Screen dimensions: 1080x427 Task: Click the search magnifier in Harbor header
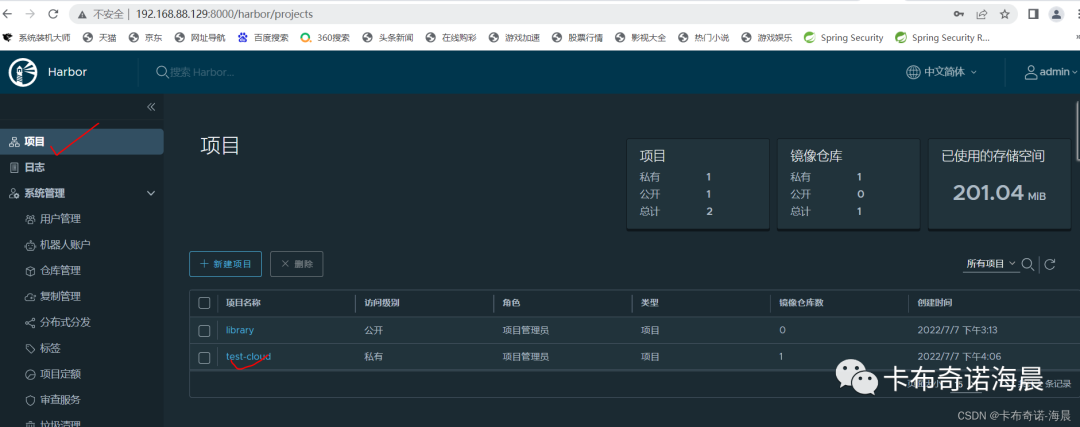[162, 72]
